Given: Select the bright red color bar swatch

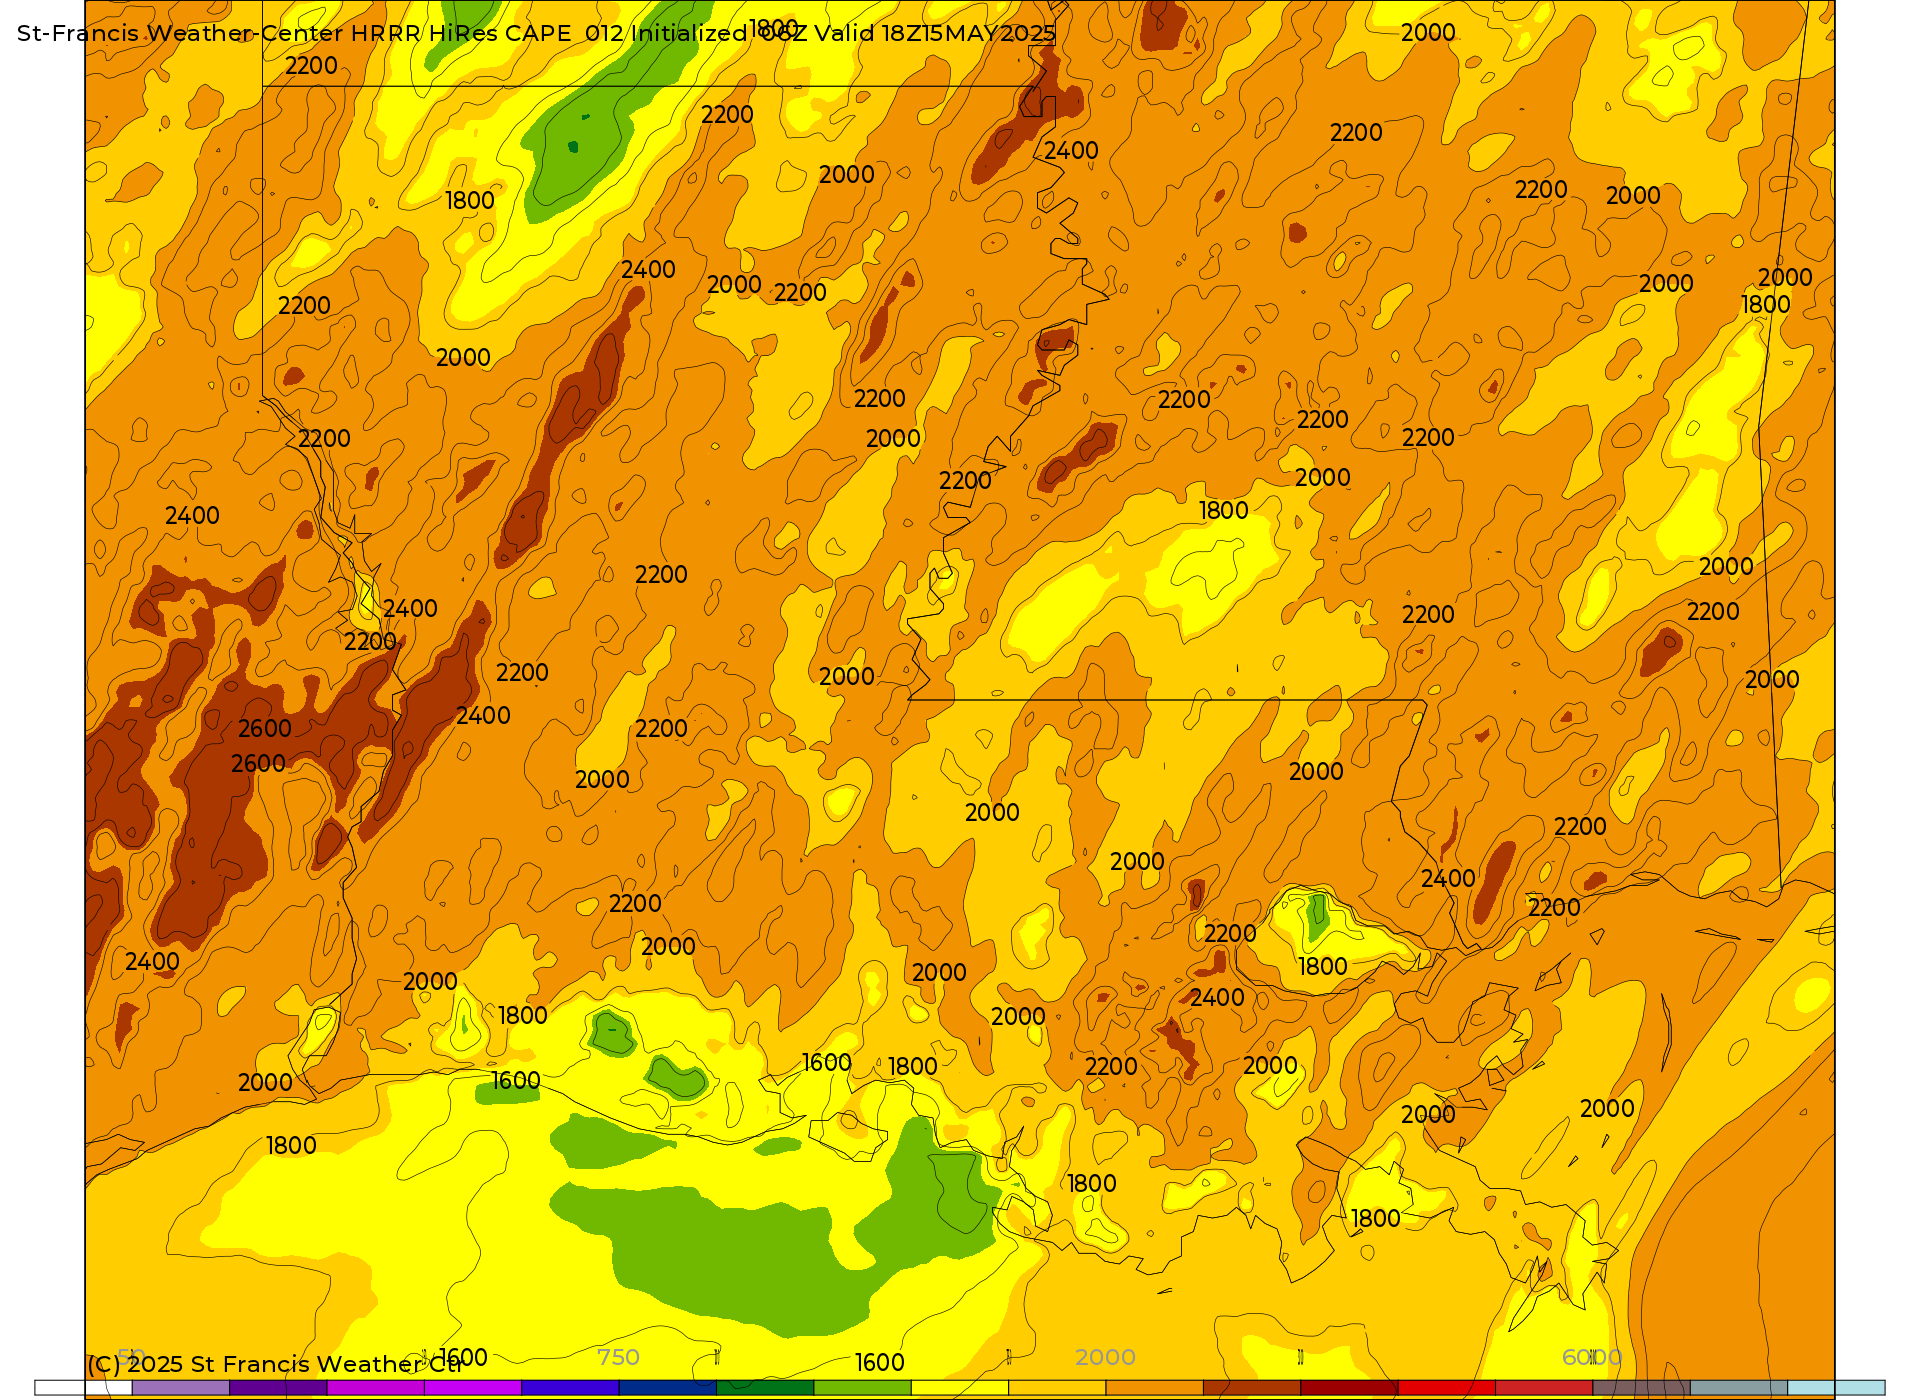Looking at the screenshot, I should [x=1447, y=1388].
